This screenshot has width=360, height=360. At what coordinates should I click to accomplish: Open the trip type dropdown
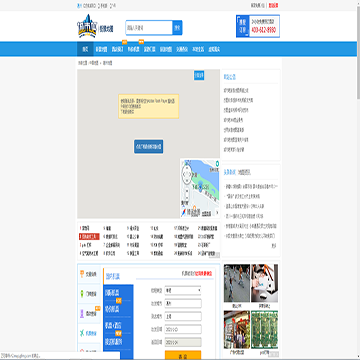click(183, 290)
